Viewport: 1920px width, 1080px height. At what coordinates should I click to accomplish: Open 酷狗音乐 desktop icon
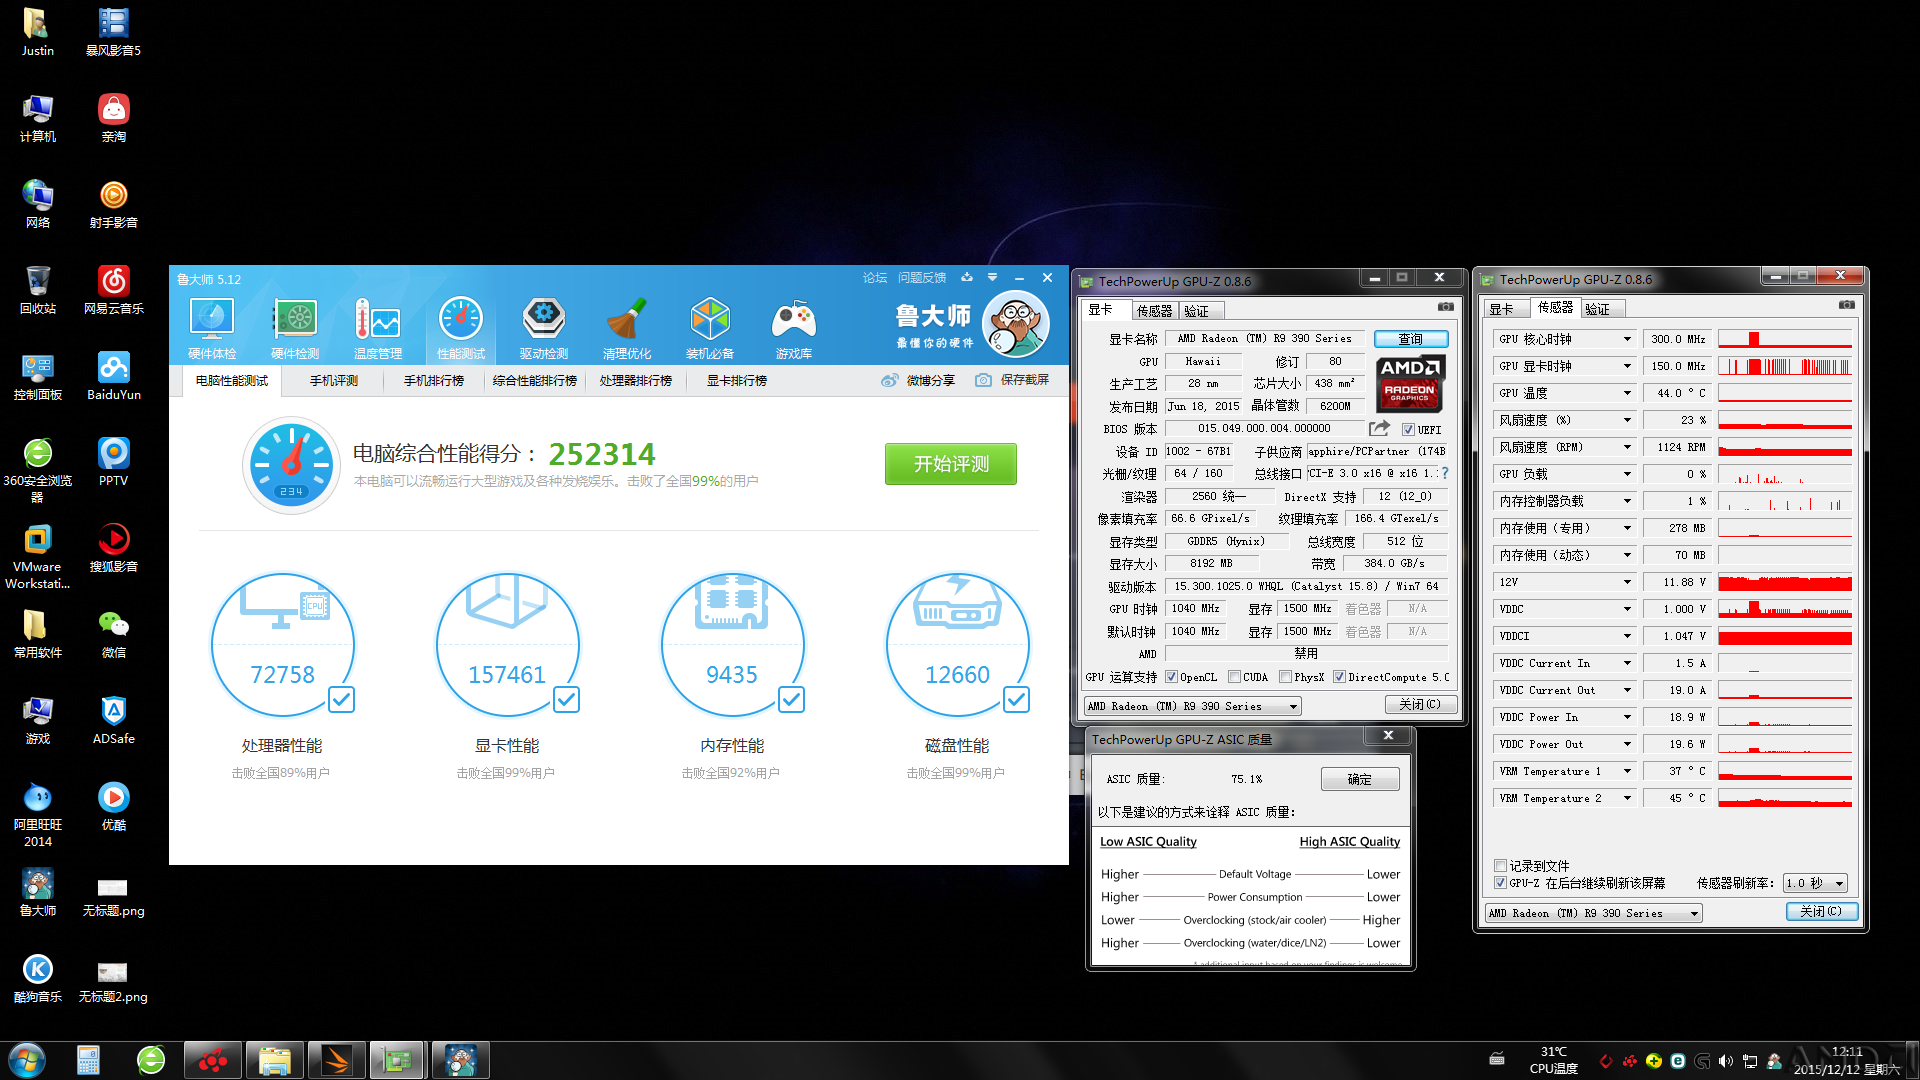[x=38, y=979]
